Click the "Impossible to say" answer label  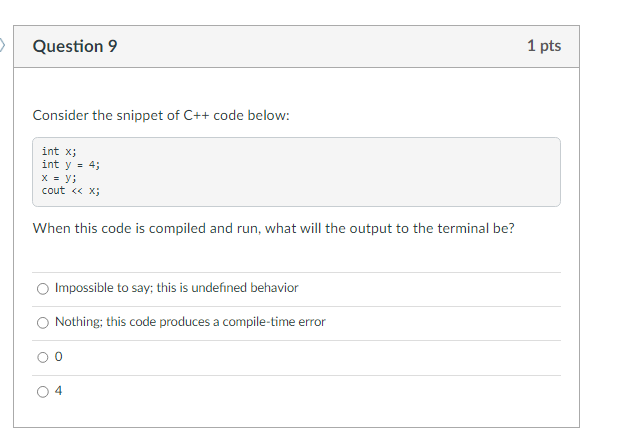click(x=176, y=288)
